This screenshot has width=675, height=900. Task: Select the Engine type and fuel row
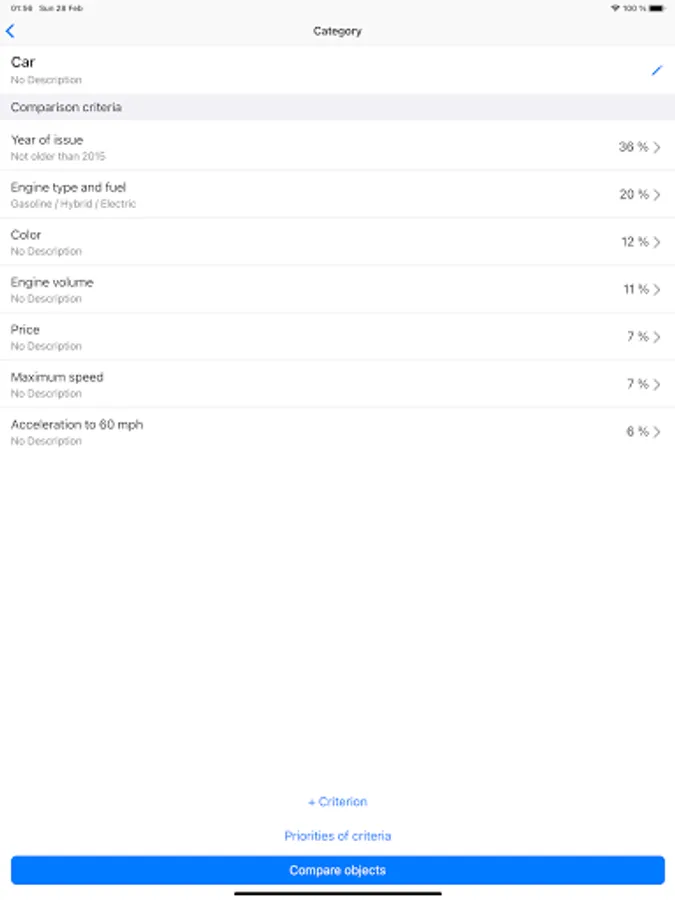coord(338,195)
